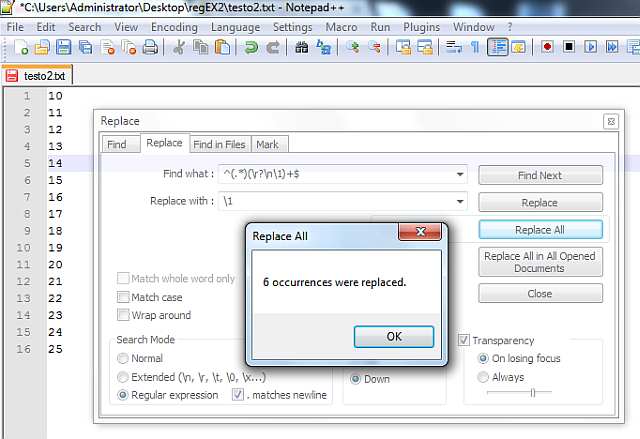Click the Zoom Out toolbar icon
The height and width of the screenshot is (439, 640).
click(374, 47)
